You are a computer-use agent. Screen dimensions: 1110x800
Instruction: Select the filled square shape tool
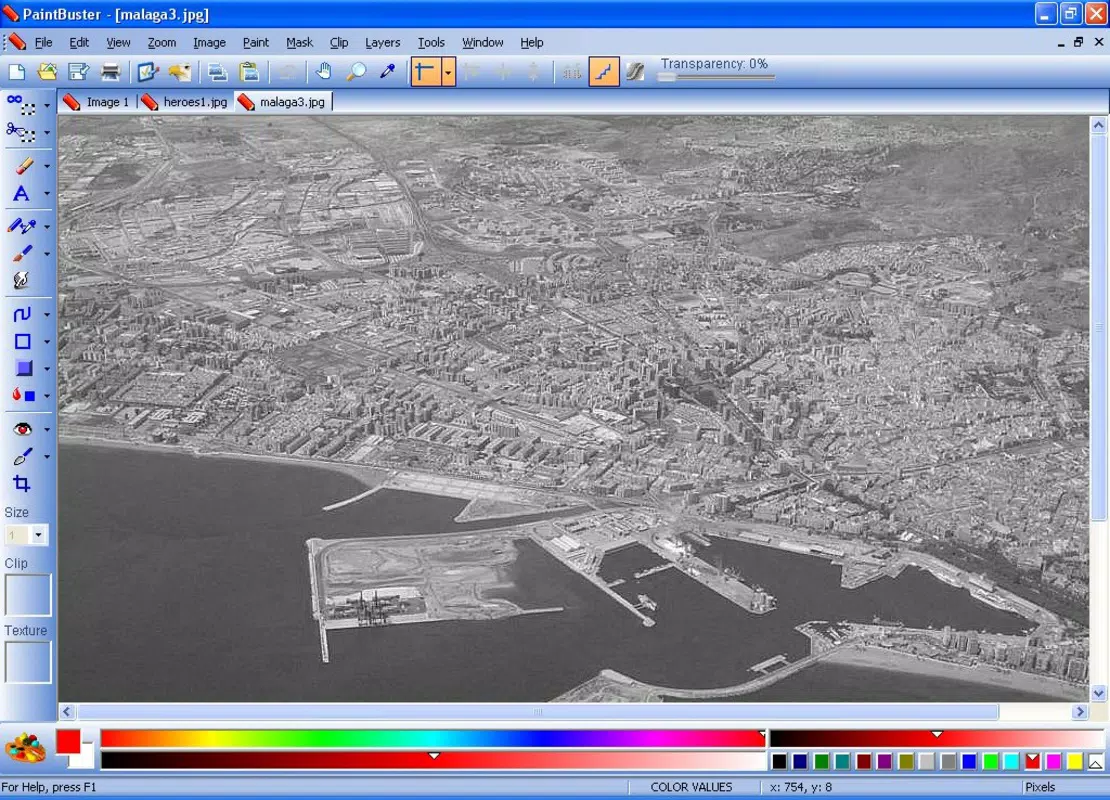(23, 368)
